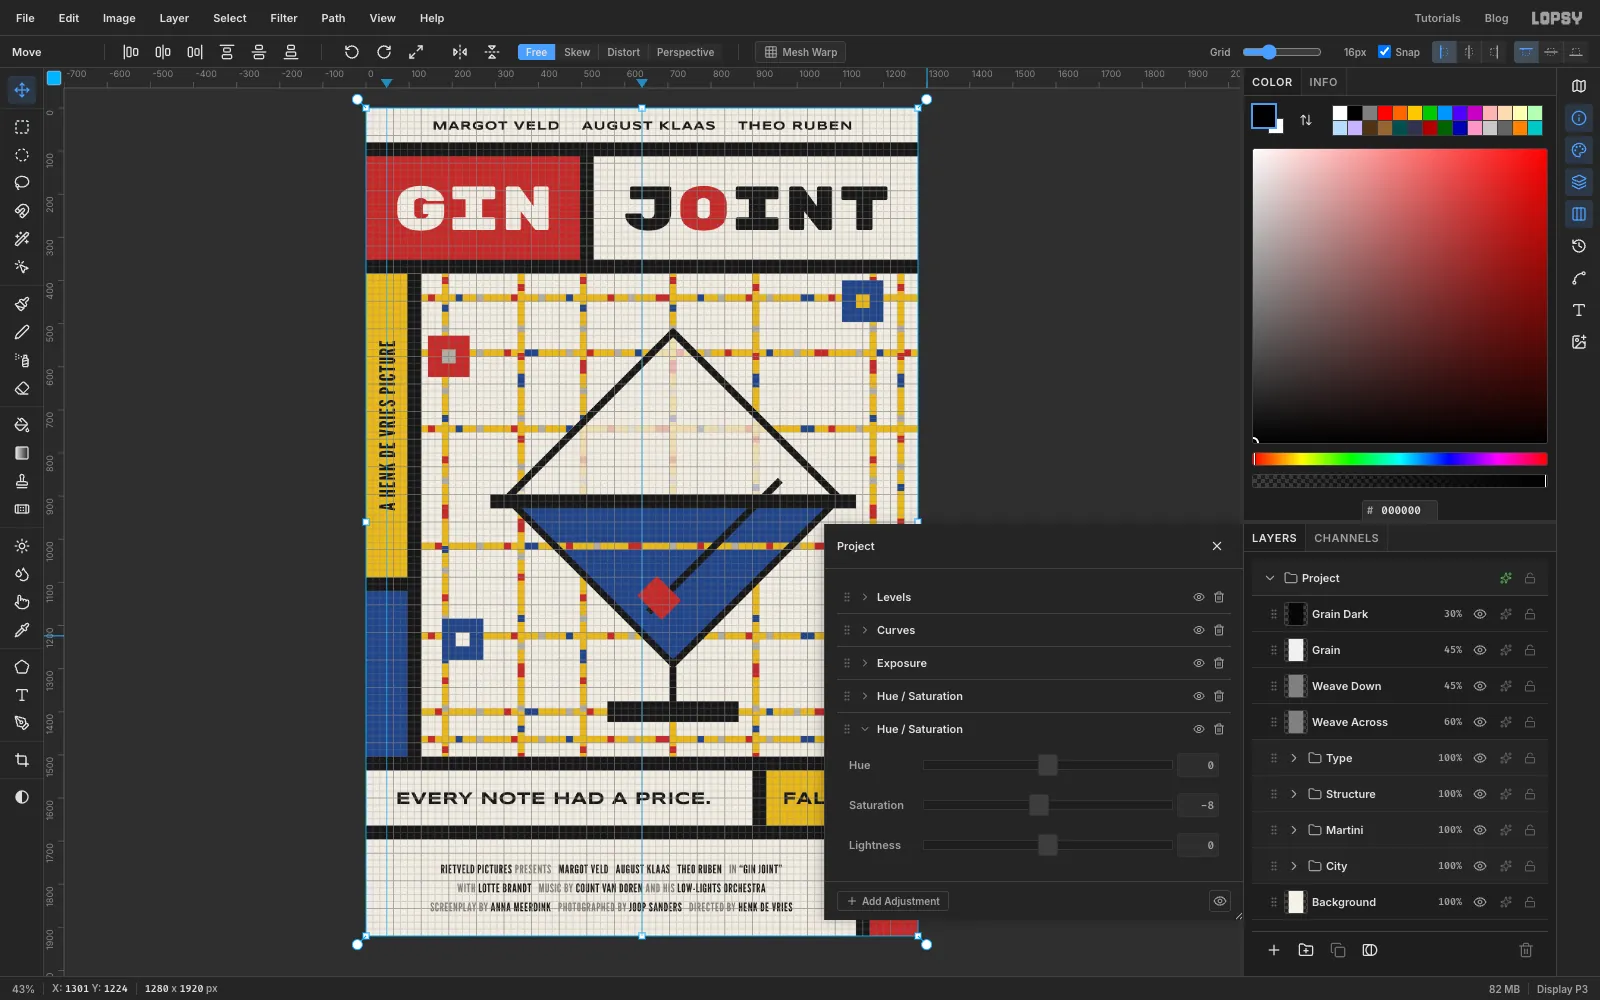Viewport: 1600px width, 1000px height.
Task: Select the Gradient tool
Action: pyautogui.click(x=22, y=453)
